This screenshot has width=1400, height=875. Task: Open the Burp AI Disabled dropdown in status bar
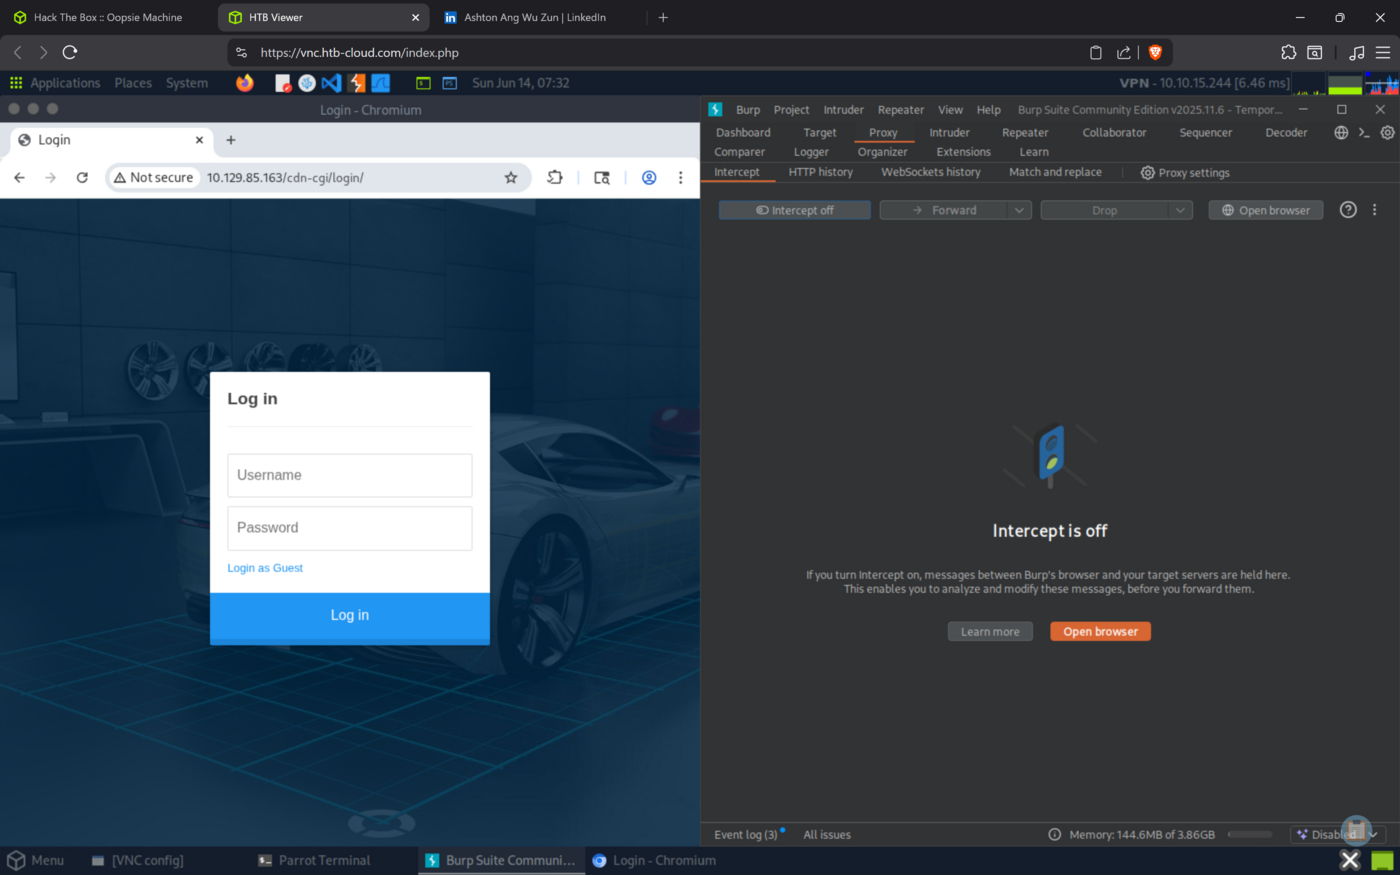click(x=1338, y=834)
